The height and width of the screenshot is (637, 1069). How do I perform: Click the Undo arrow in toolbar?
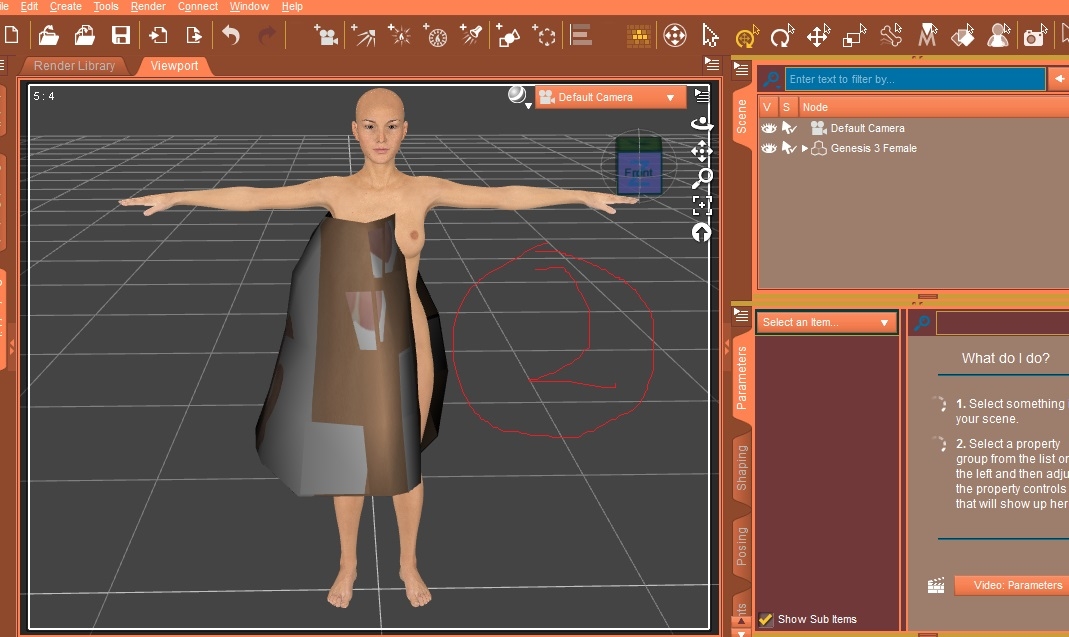(231, 36)
